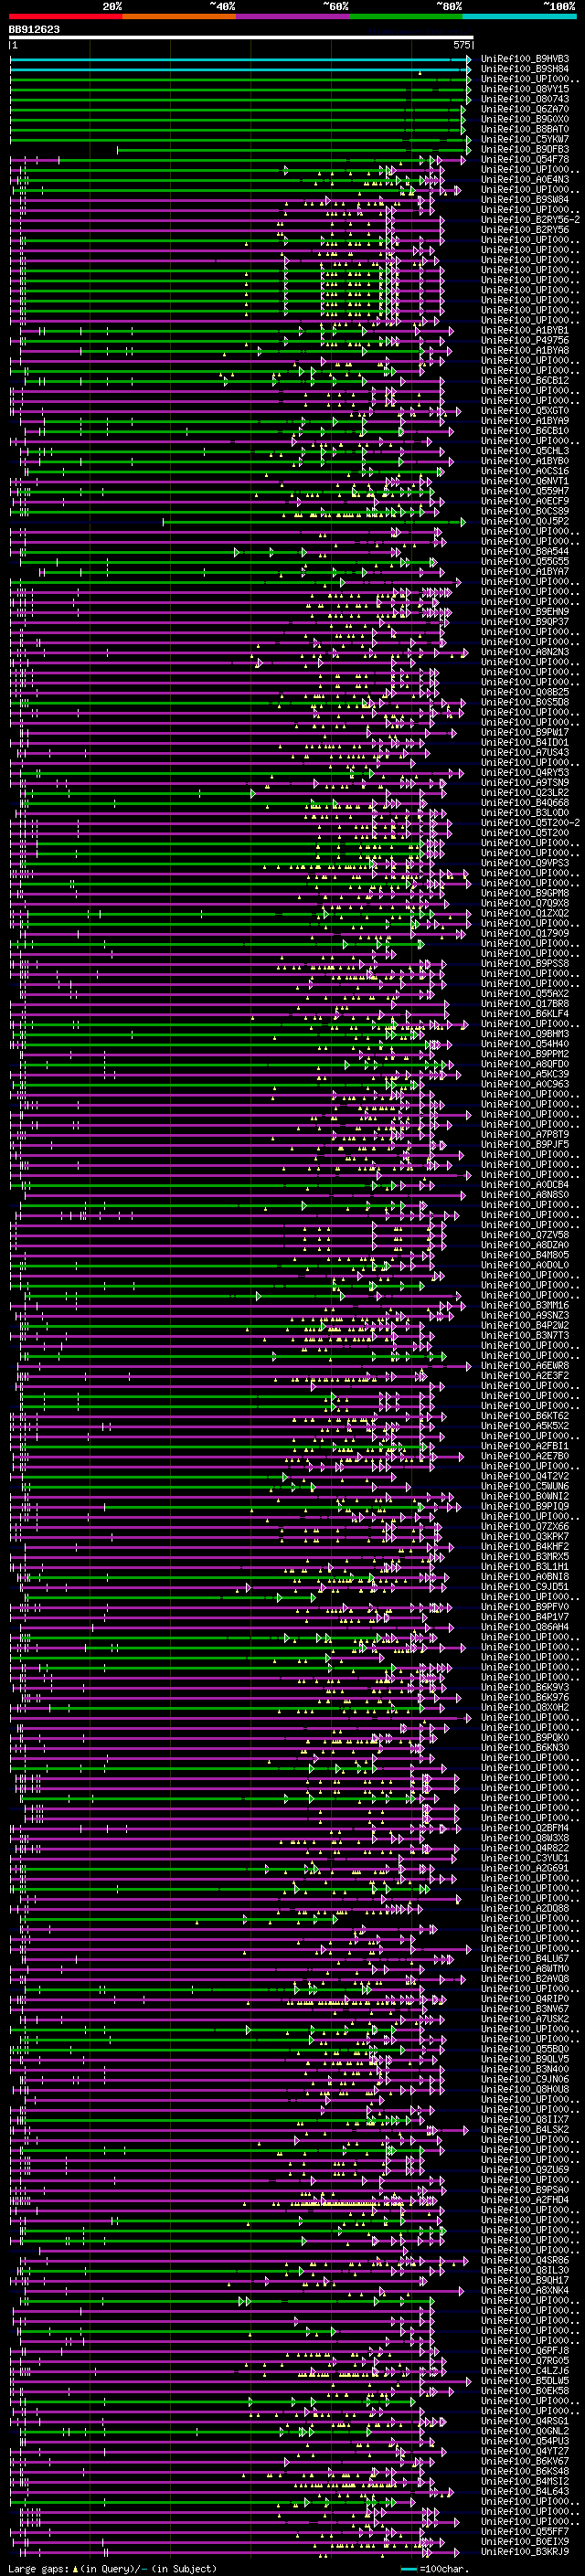Screen dimensions: 585x2576
Task: Click the red 20% identity legend segment
Action: tap(66, 16)
